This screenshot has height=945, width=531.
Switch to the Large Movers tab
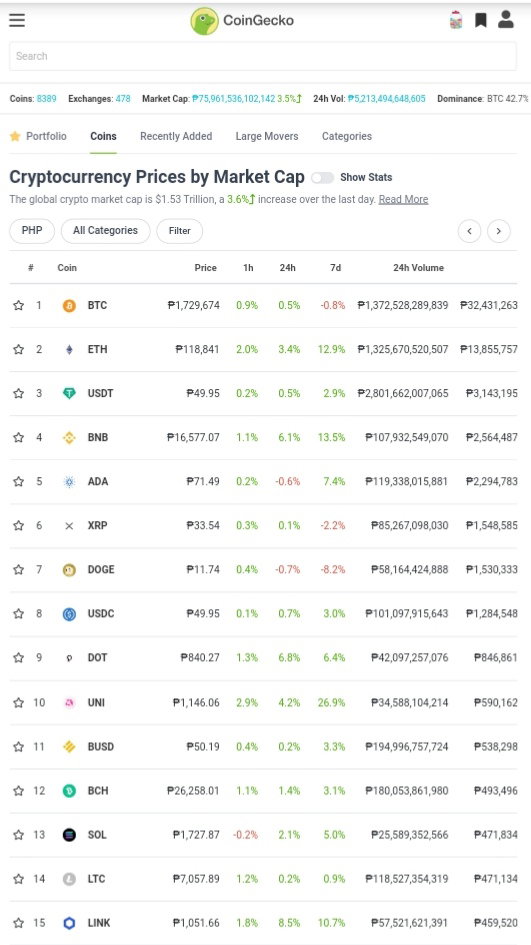tap(267, 136)
